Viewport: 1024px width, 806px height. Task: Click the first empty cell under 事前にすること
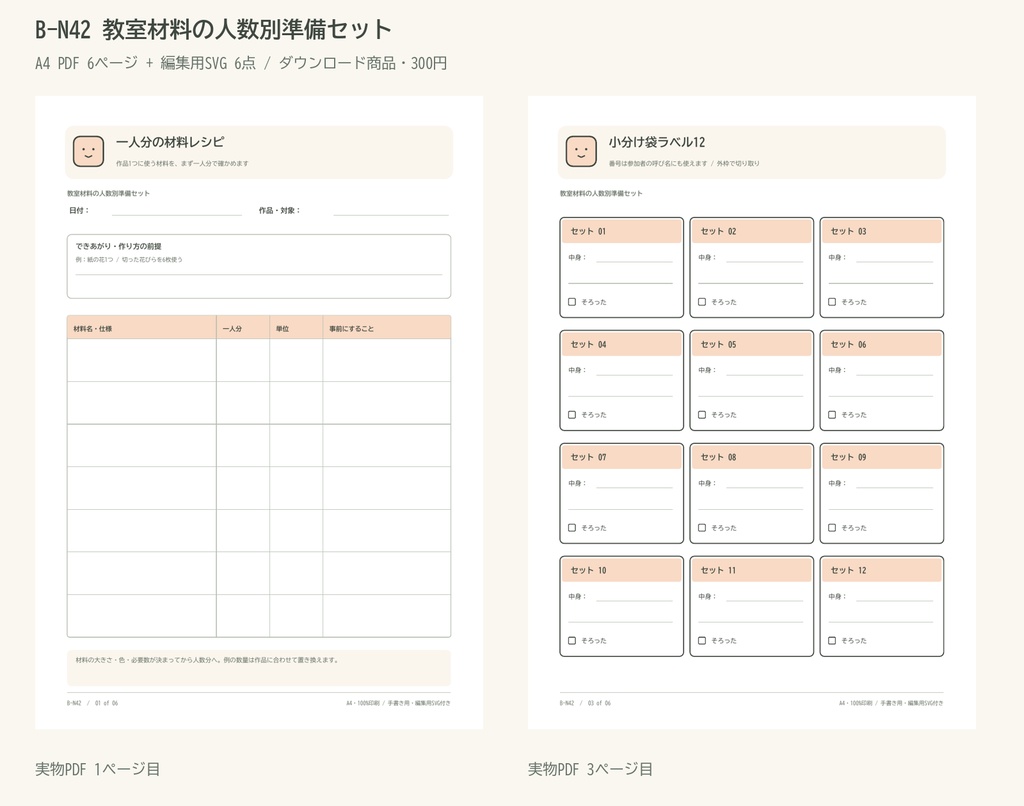[387, 360]
